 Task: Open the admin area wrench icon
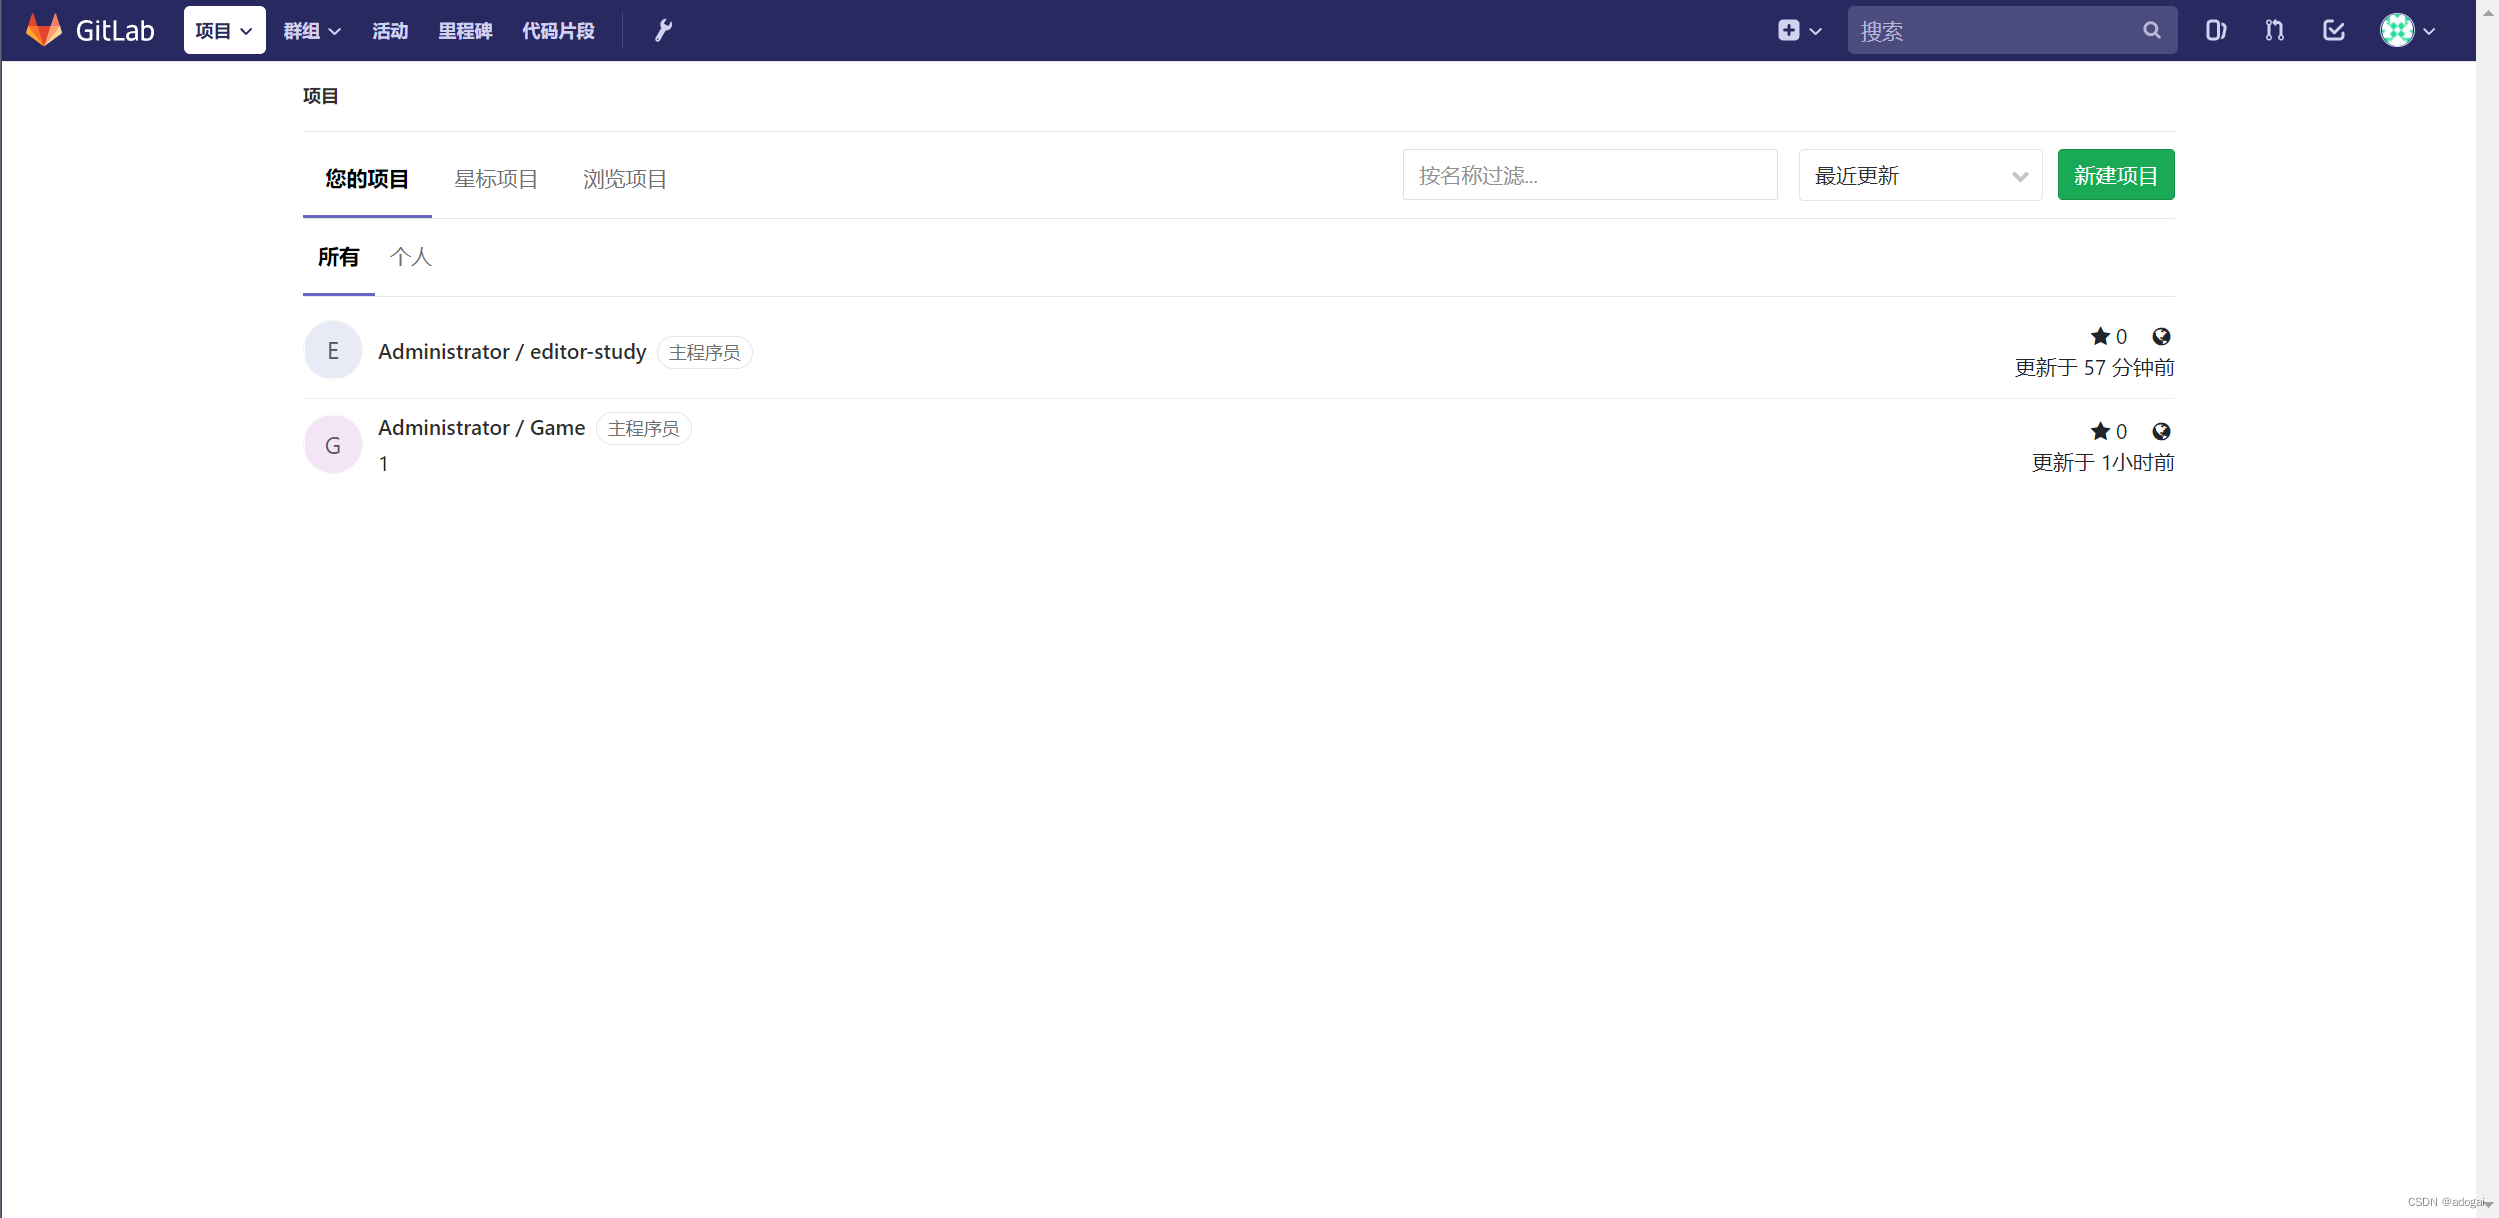pos(663,31)
